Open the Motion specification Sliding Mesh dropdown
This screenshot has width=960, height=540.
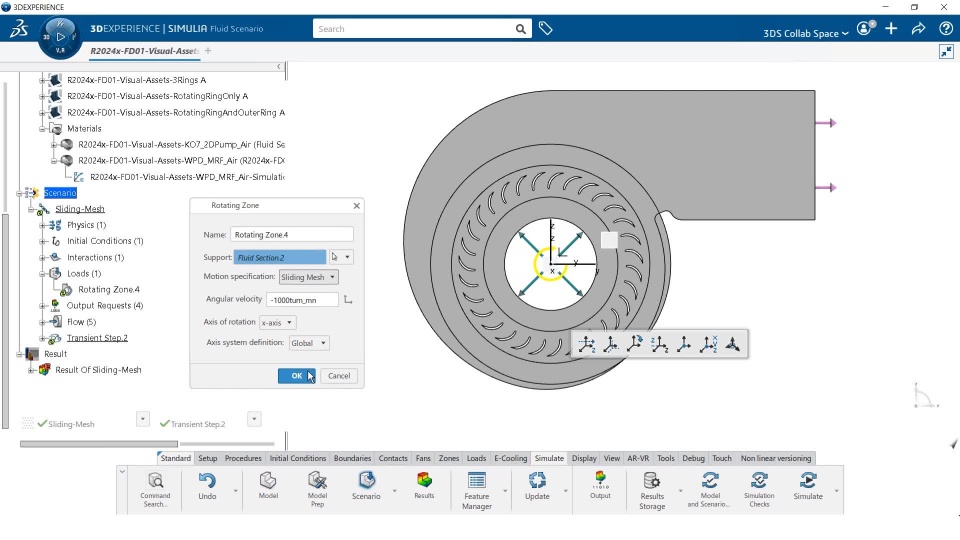click(x=309, y=277)
